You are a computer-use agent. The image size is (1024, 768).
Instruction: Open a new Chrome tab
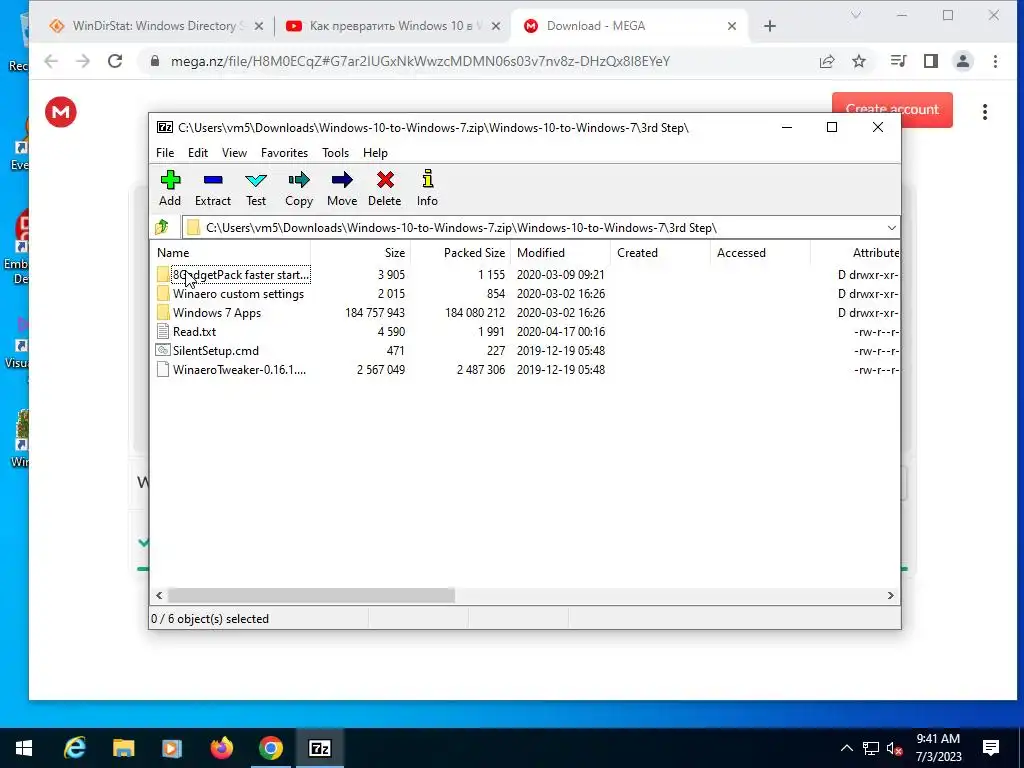click(770, 26)
